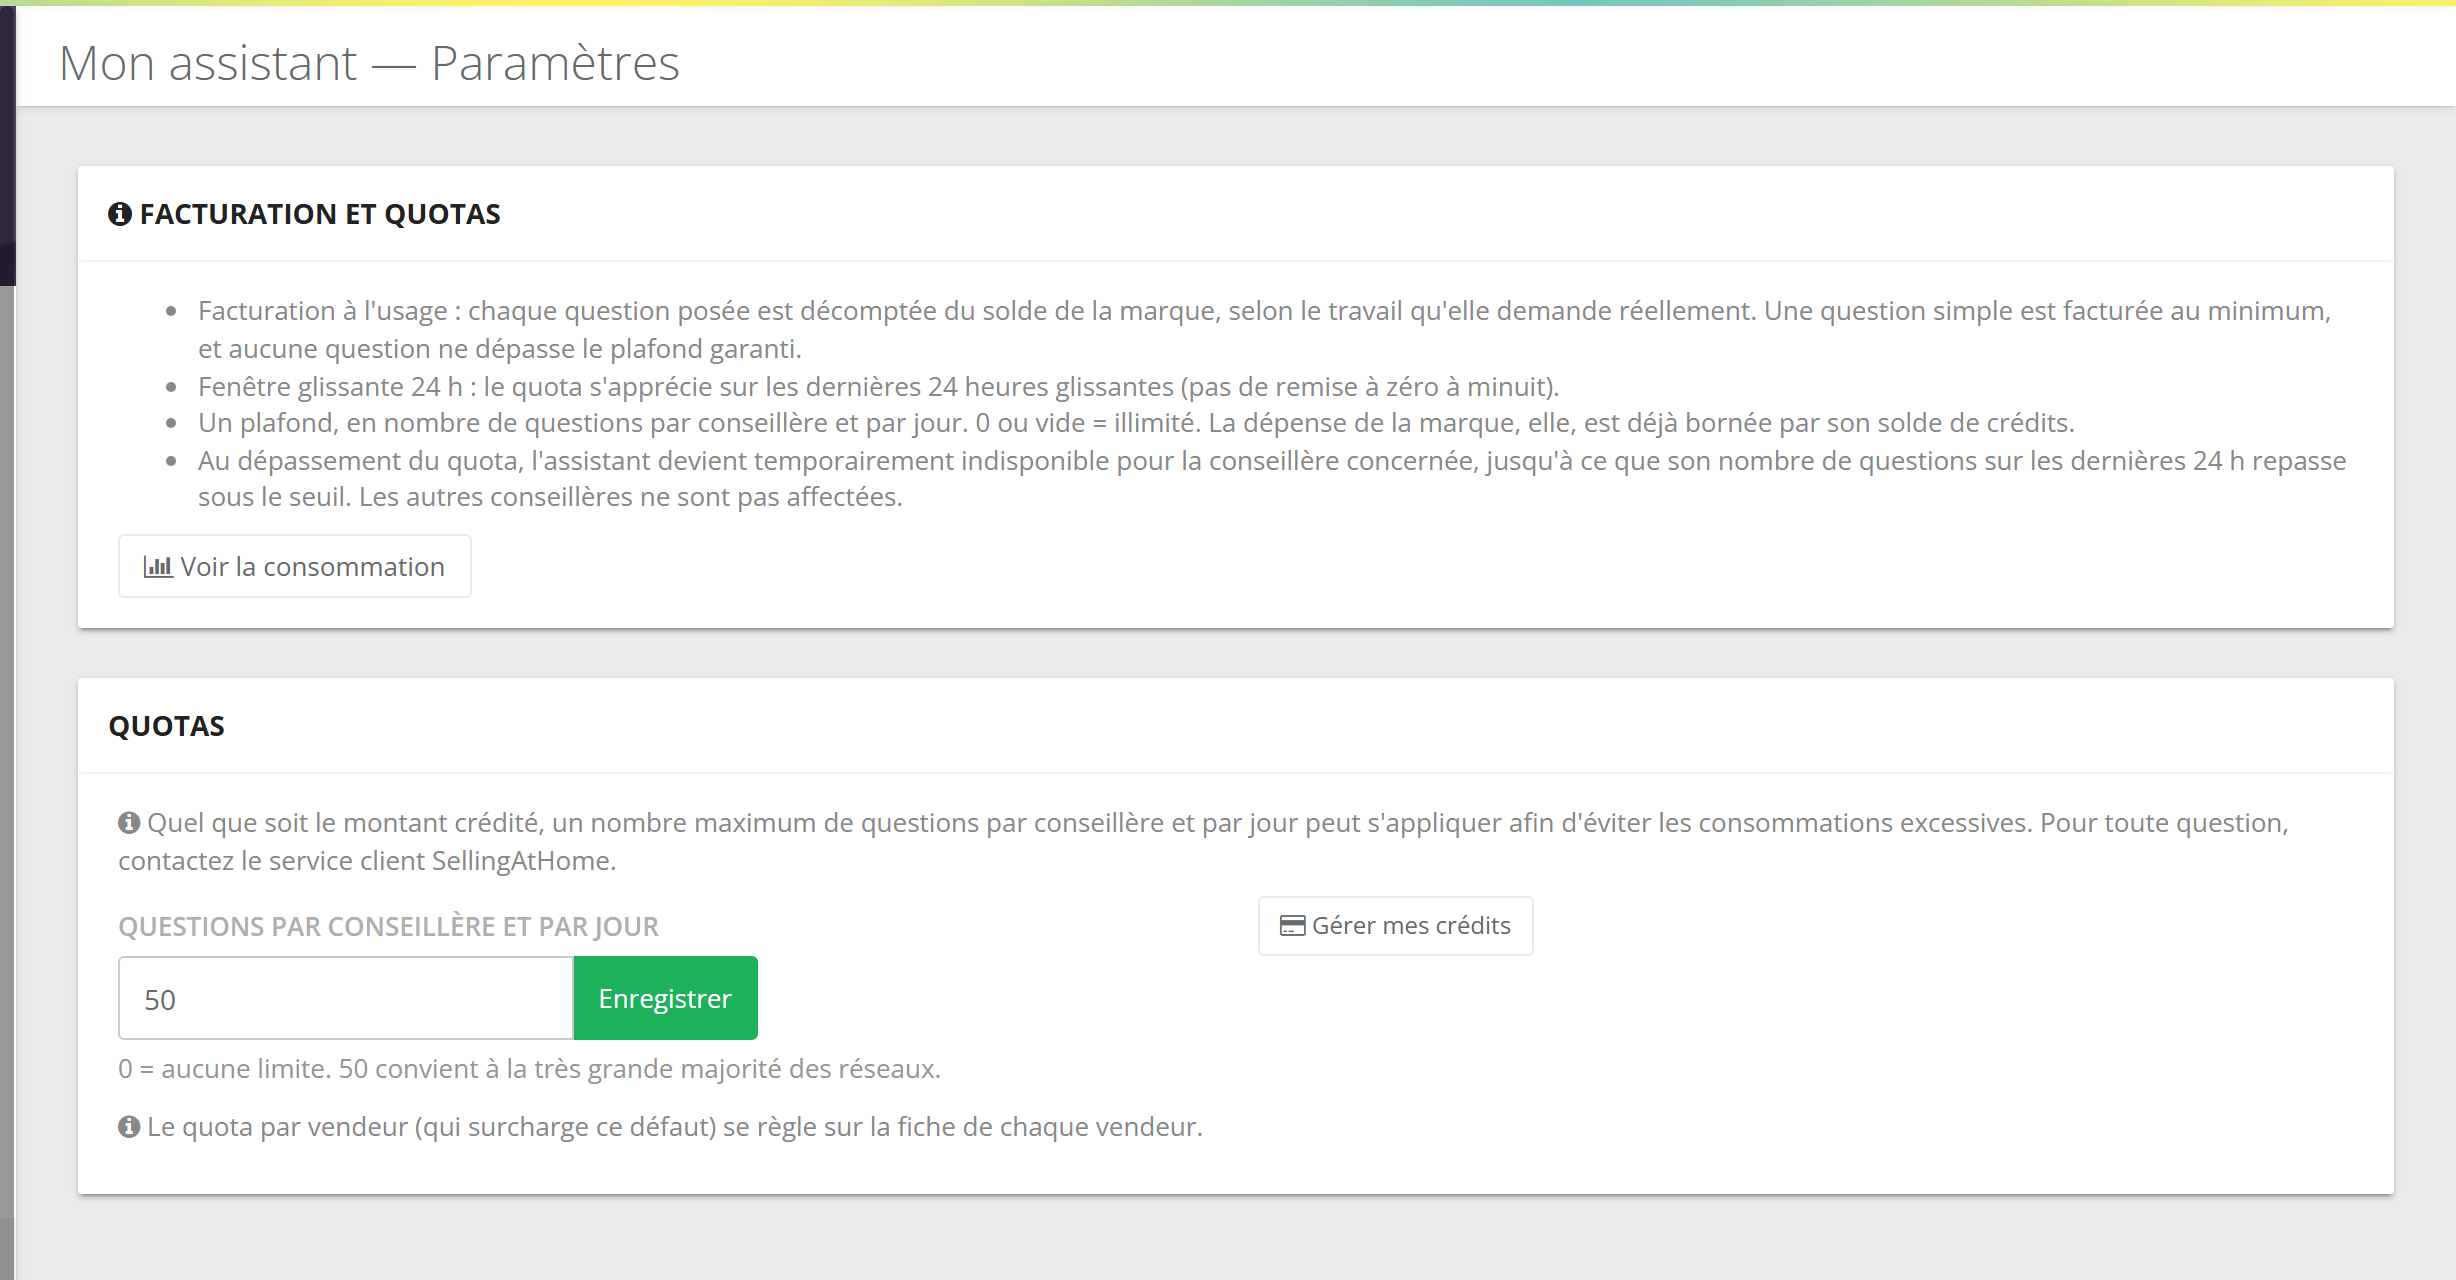Click the 'Mon assistant — Paramètres' page title

click(x=369, y=63)
